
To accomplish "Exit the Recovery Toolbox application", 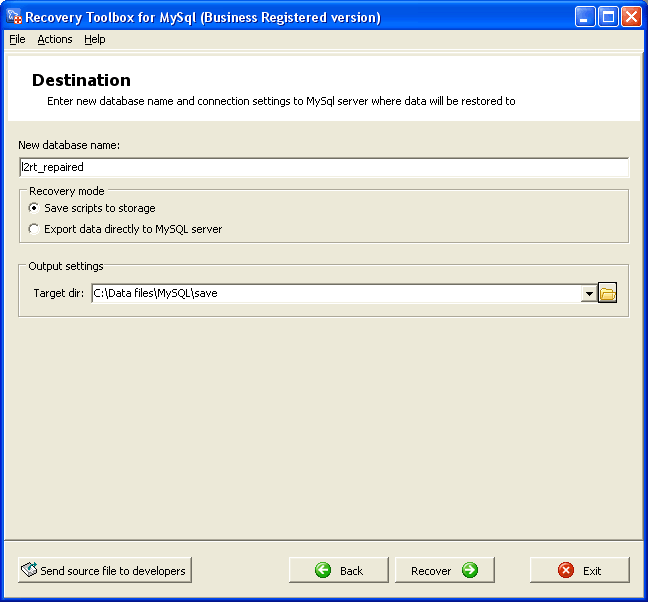I will click(x=580, y=570).
